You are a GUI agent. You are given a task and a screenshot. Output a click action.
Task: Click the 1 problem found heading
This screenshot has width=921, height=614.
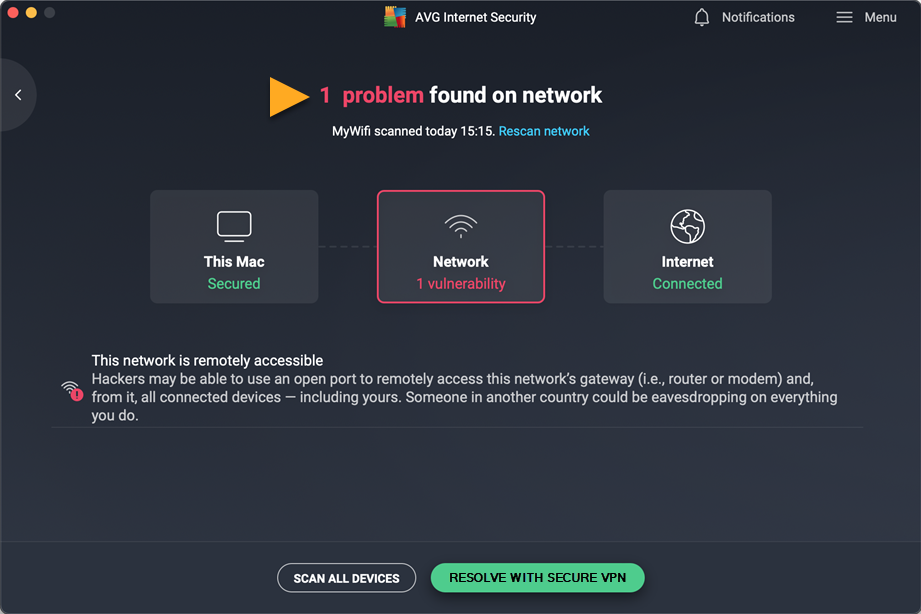461,96
